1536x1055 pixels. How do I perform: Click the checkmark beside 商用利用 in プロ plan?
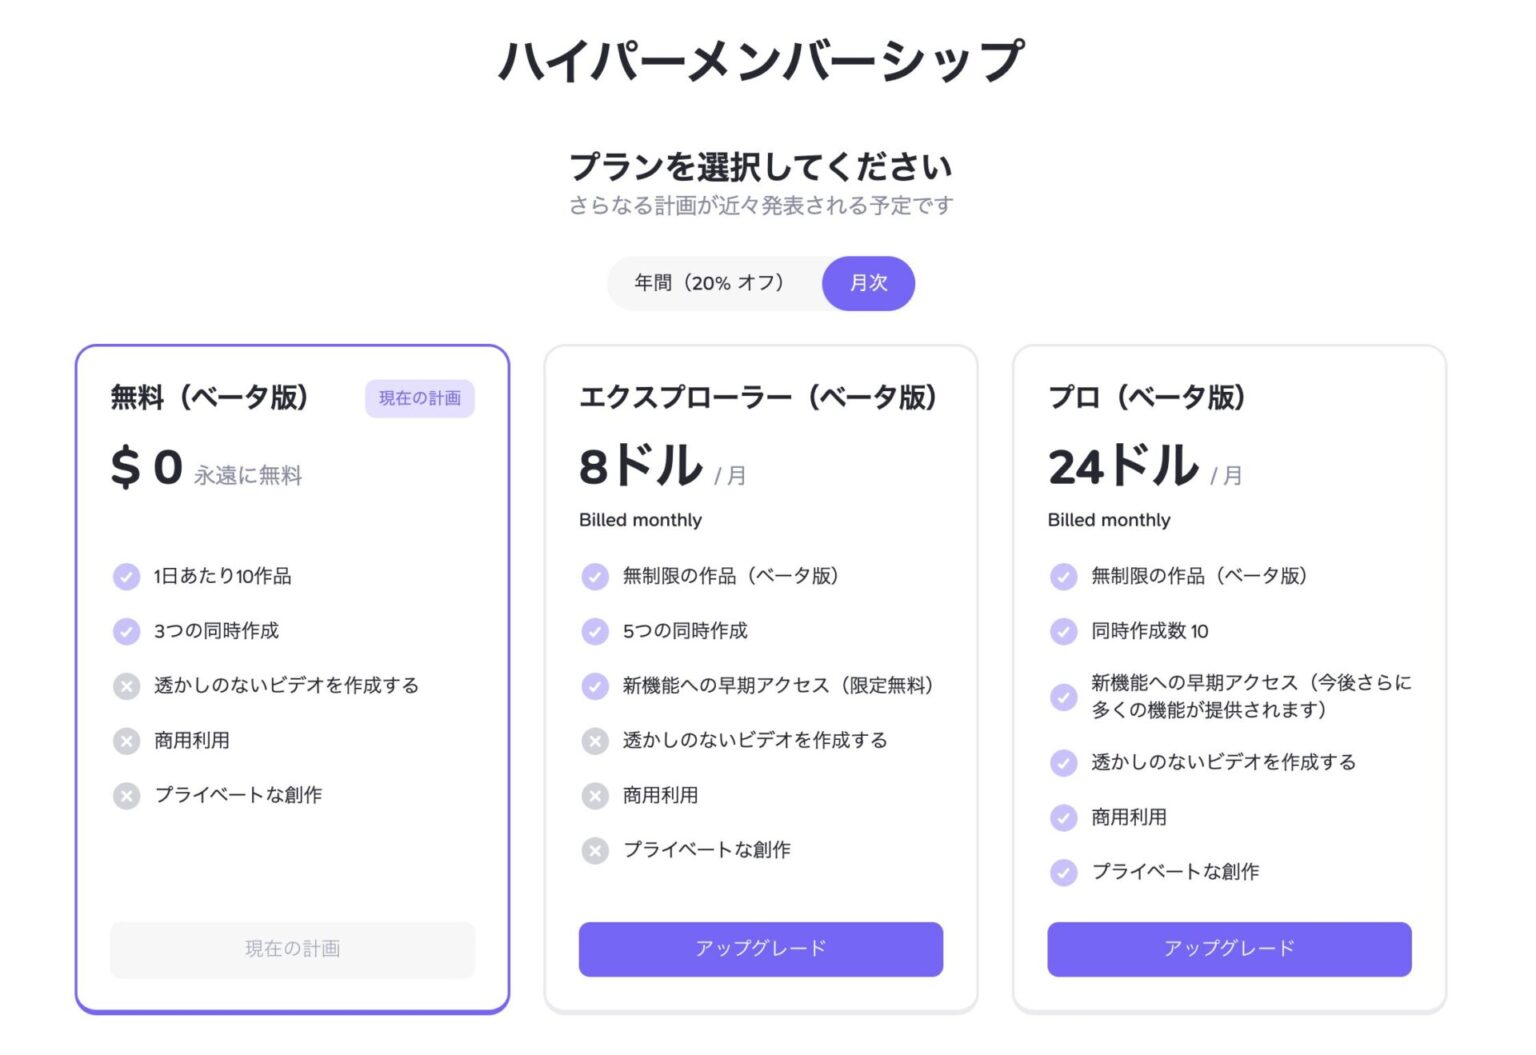pos(1062,817)
